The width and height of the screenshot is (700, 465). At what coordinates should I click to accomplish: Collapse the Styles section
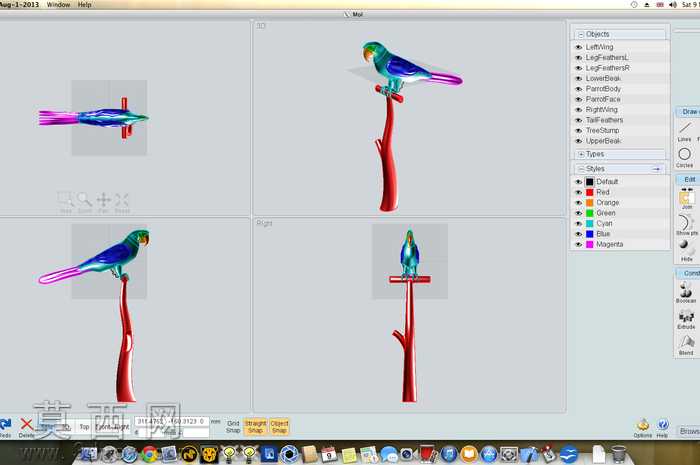pyautogui.click(x=581, y=169)
